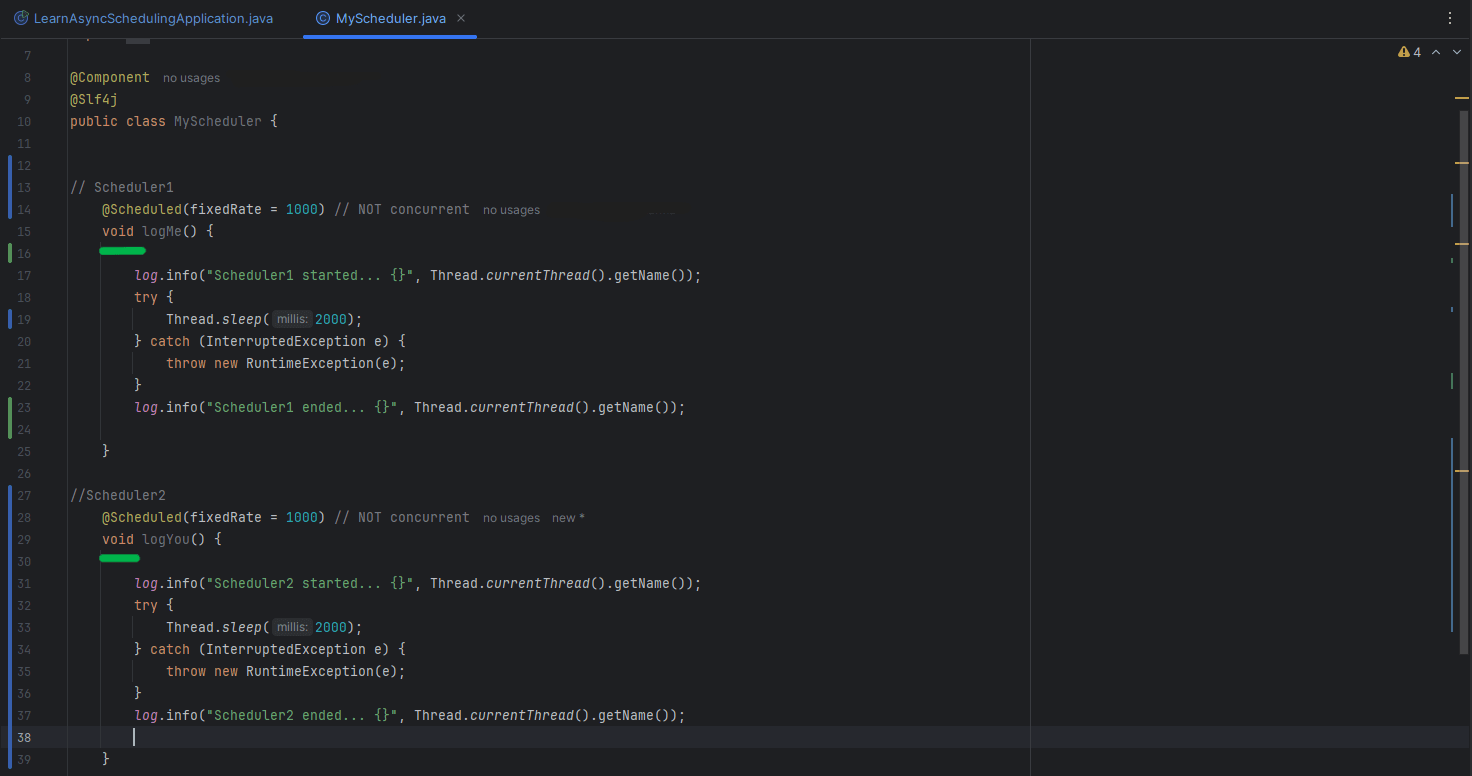Click the 'no usages' hint beside @Component
The width and height of the screenshot is (1472, 776).
click(191, 78)
